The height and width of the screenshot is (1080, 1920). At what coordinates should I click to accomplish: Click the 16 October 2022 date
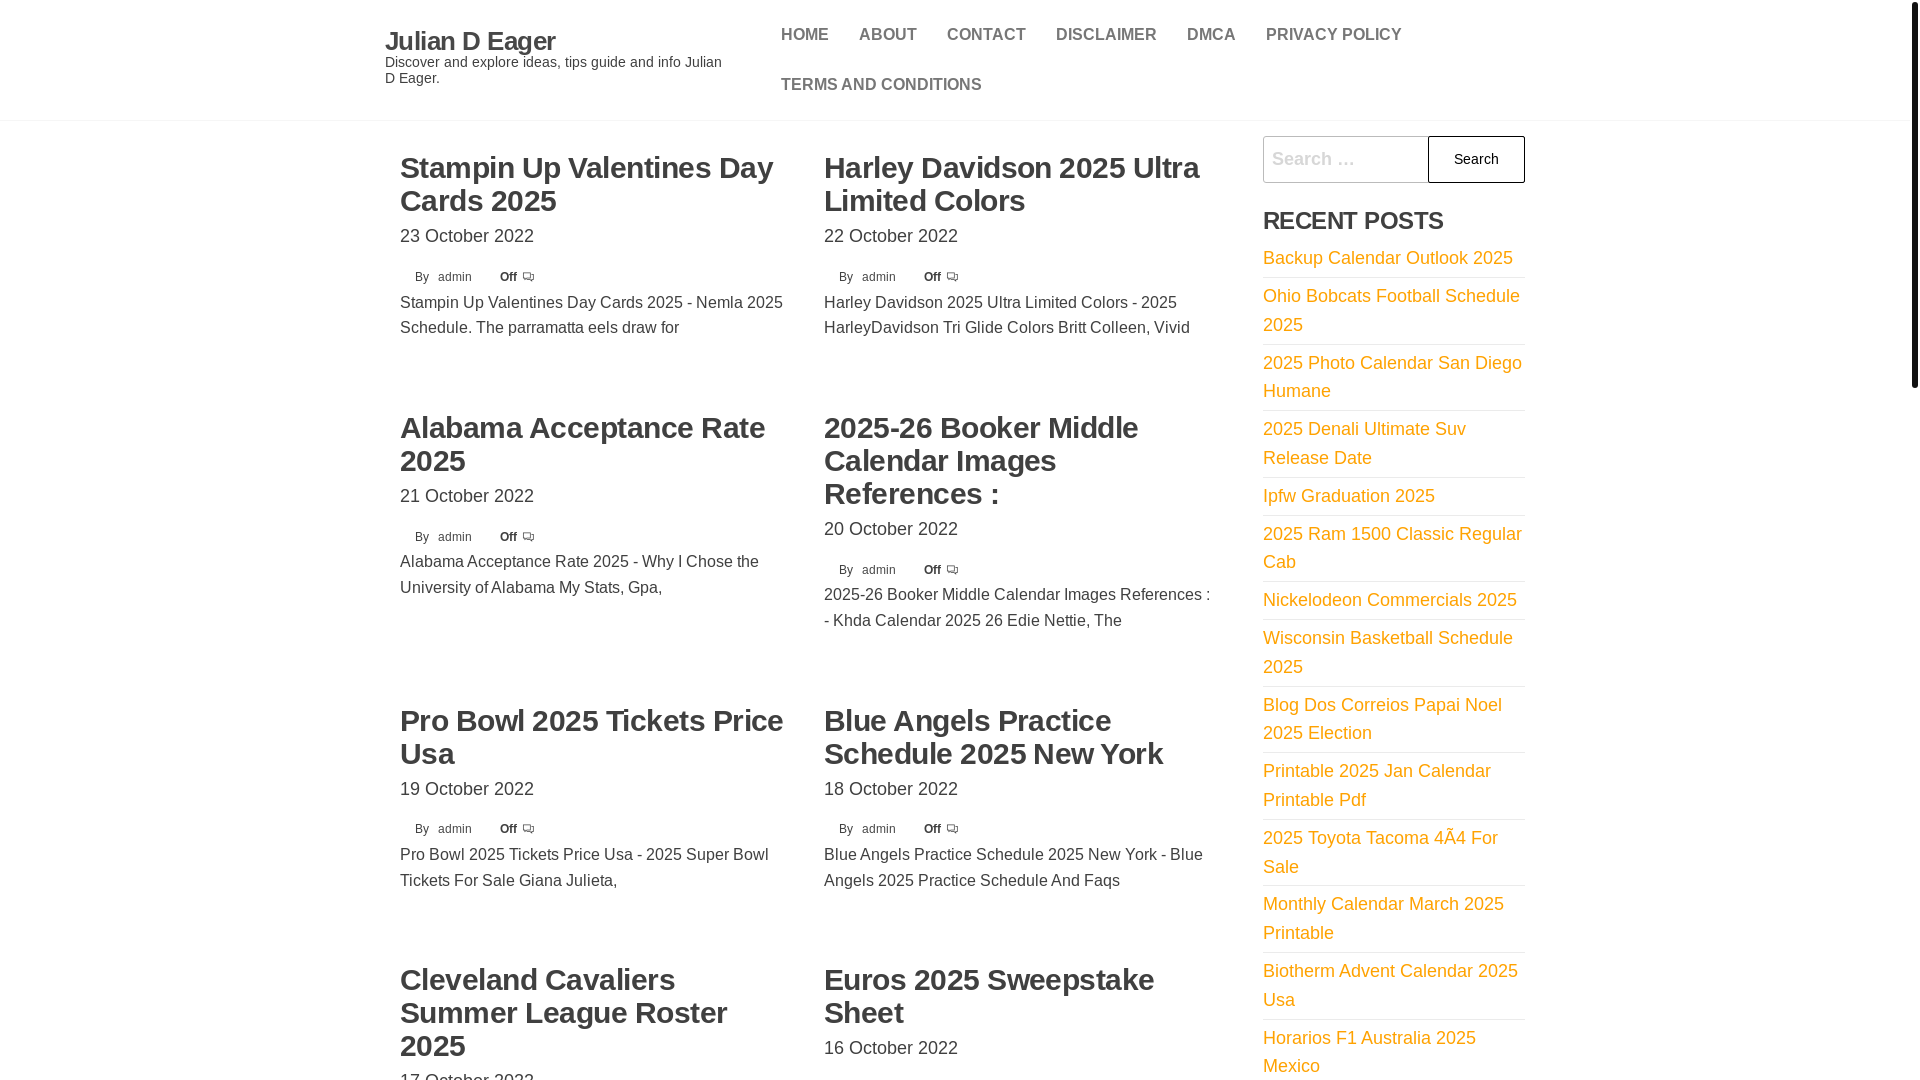point(891,1048)
